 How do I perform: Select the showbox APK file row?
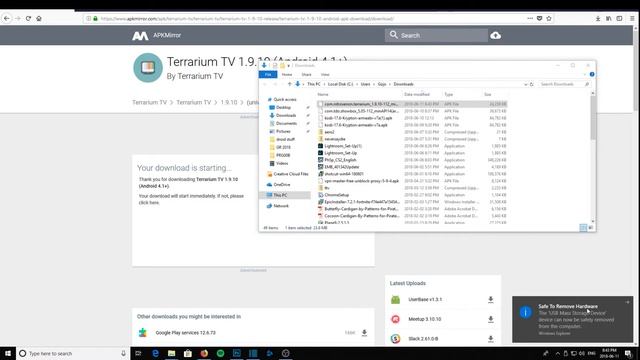pos(412,111)
